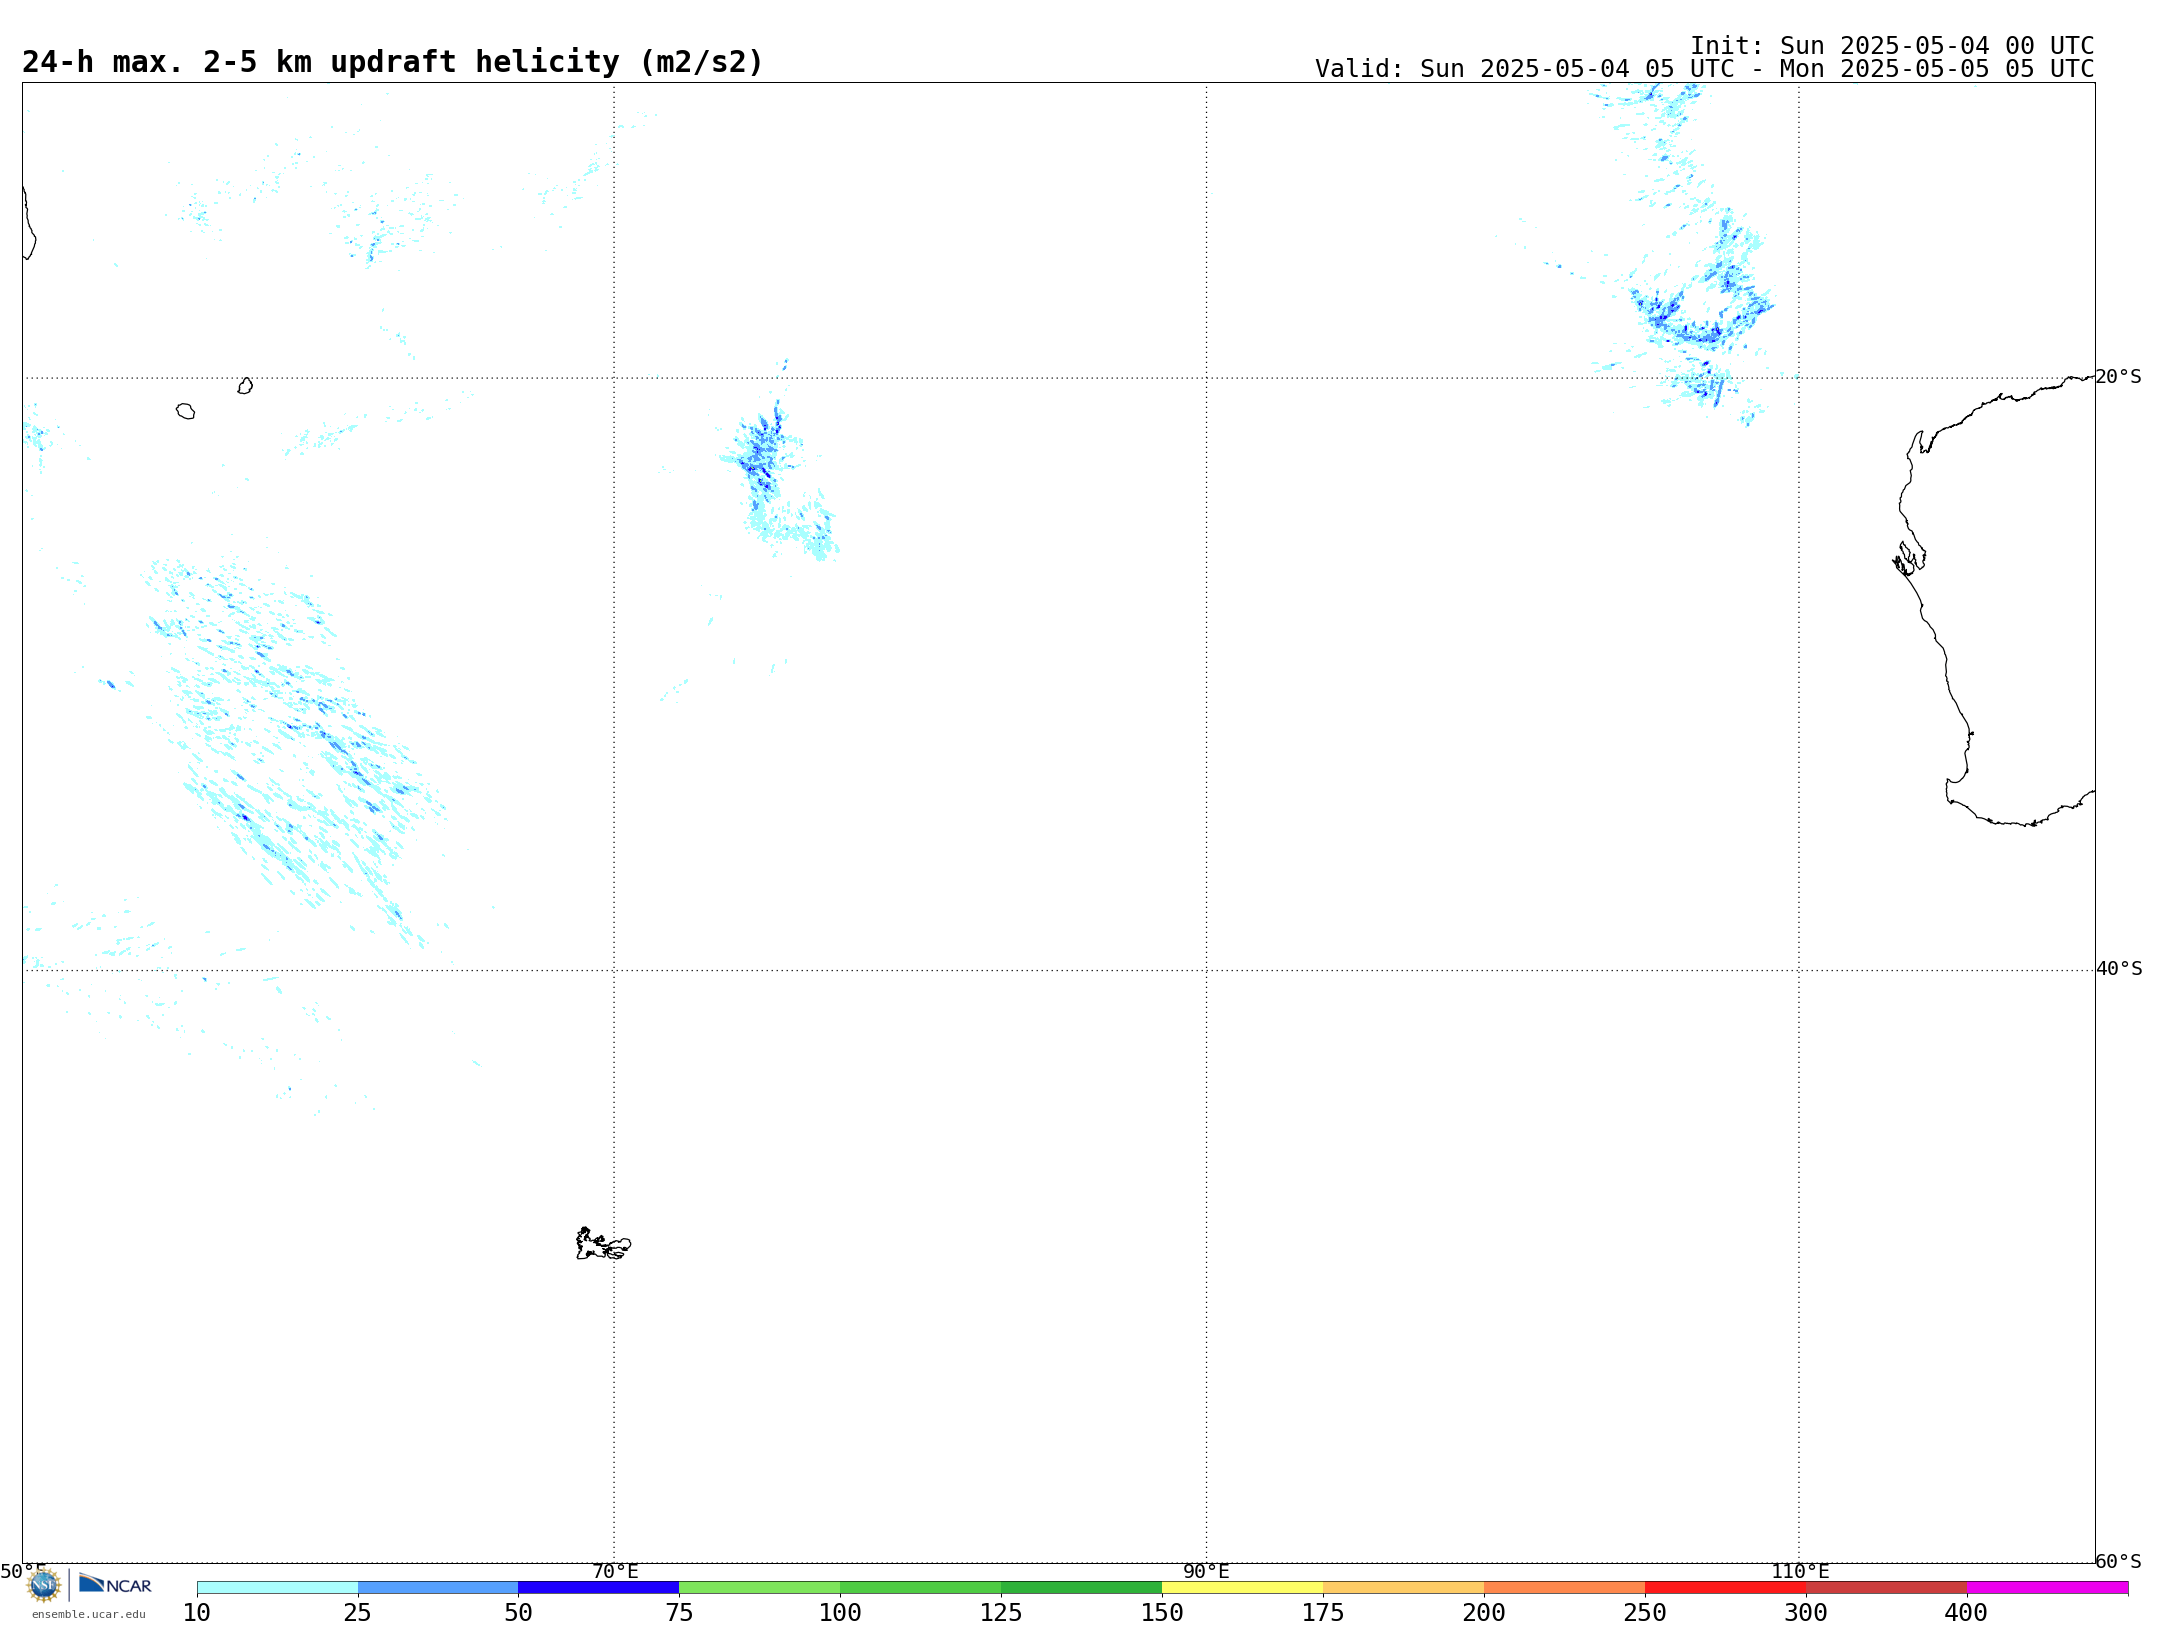Click the yellow 150-175 colorbar segment
Screen dimensions: 2160x1626
1242,1588
